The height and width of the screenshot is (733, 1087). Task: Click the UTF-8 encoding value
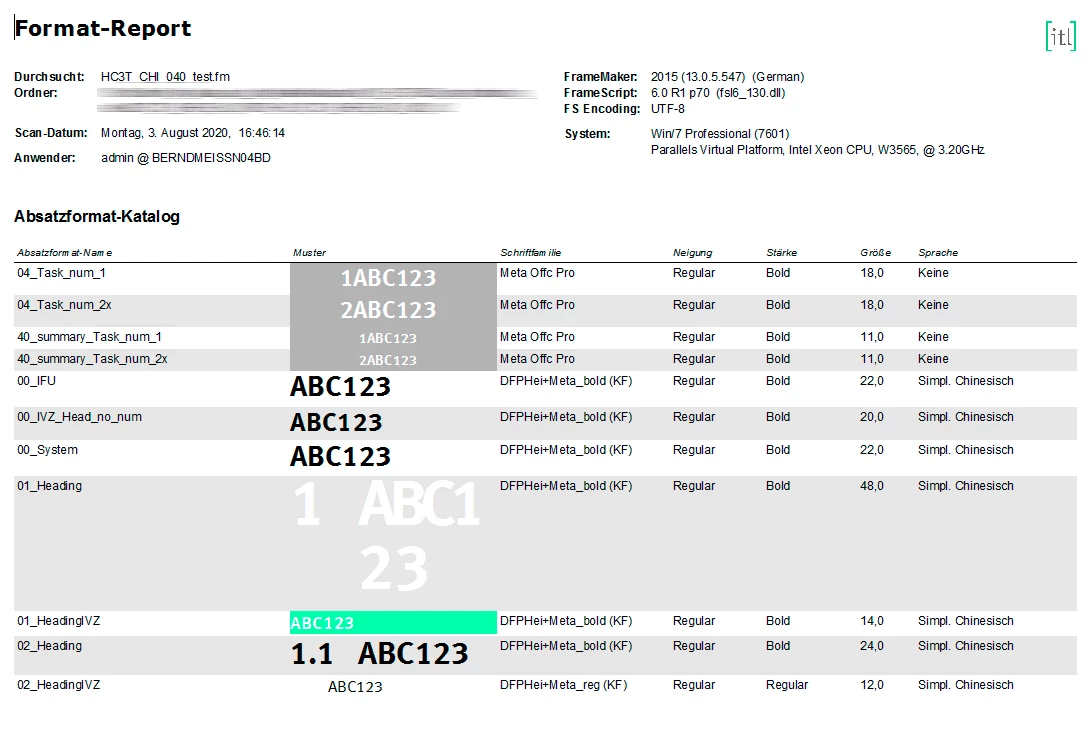668,109
